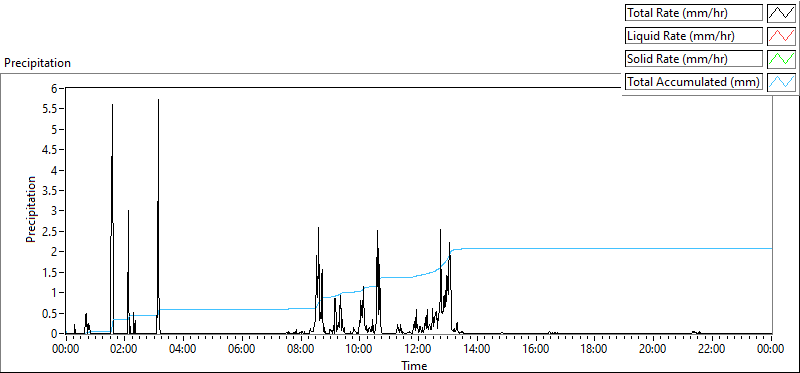This screenshot has width=800, height=373.
Task: Click the Precipitation chart title
Action: [x=37, y=63]
